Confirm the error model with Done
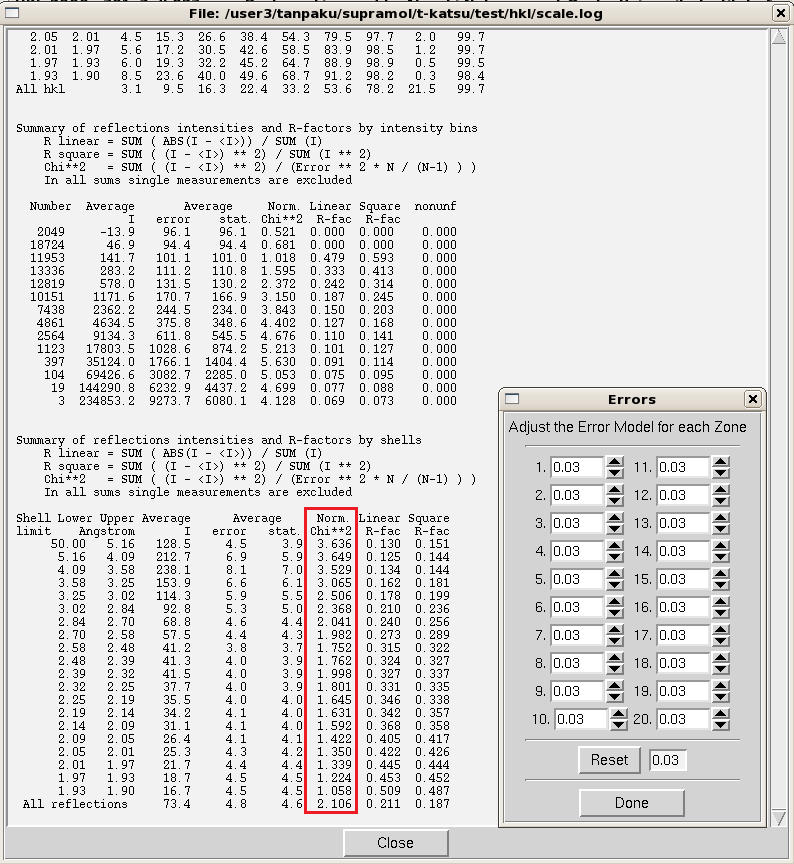Image resolution: width=794 pixels, height=864 pixels. (631, 803)
